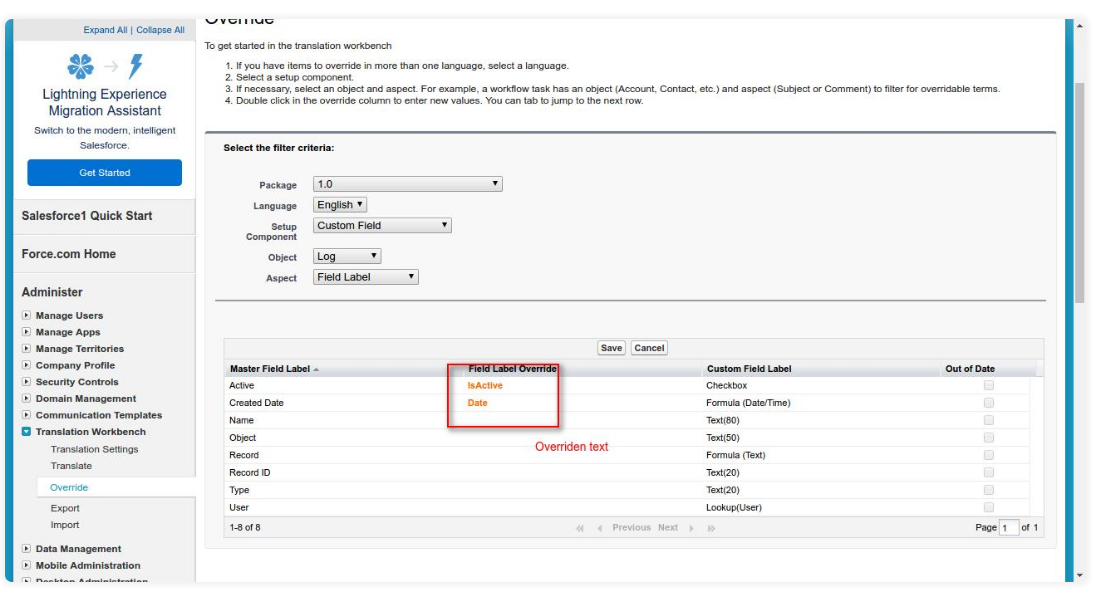Screen dimensions: 1117x609
Task: Click the Date override cell
Action: [477, 403]
